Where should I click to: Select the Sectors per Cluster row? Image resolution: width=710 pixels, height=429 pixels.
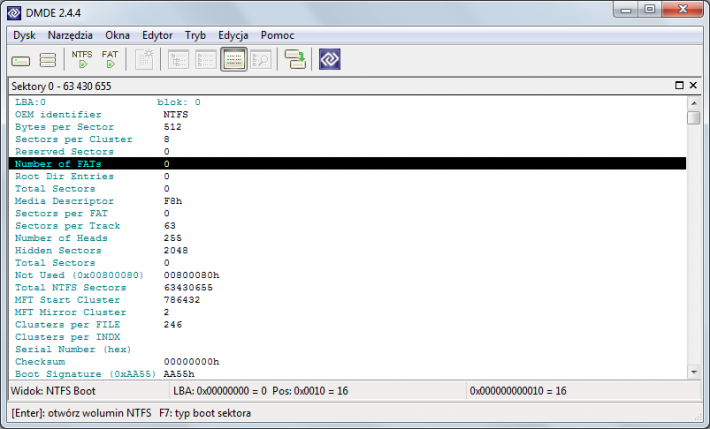[x=347, y=139]
